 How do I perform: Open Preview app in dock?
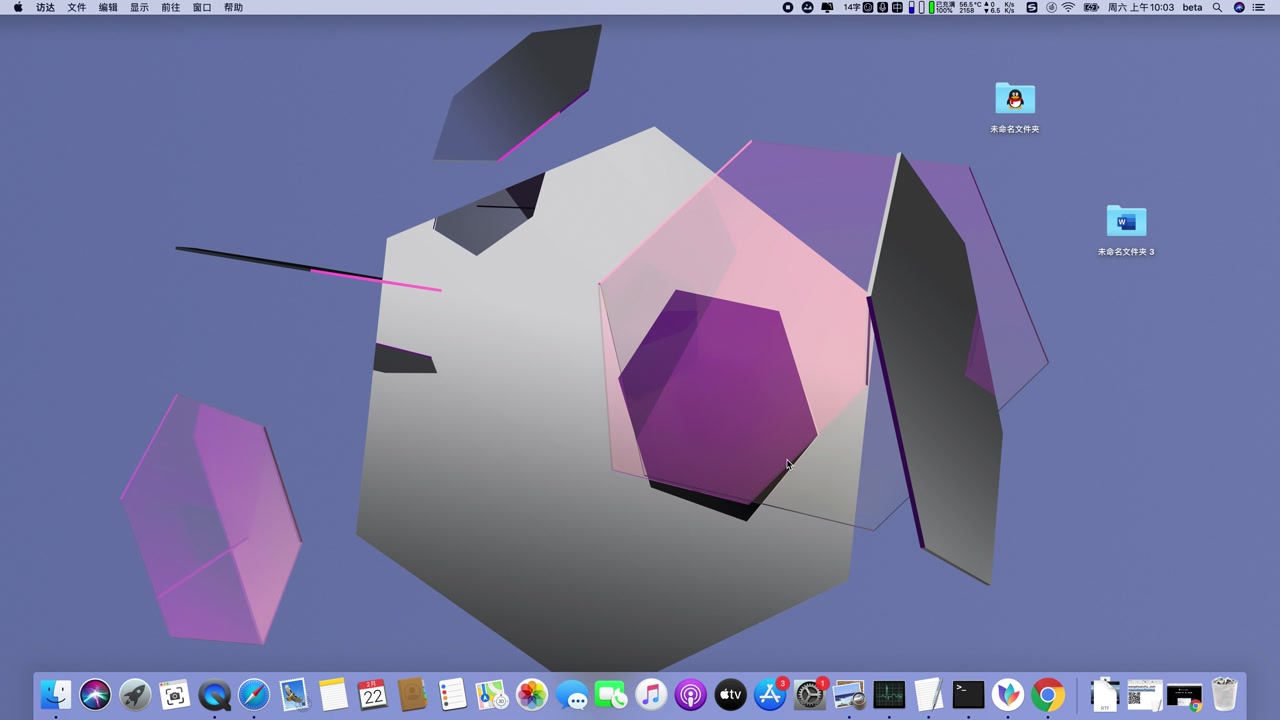click(x=849, y=694)
